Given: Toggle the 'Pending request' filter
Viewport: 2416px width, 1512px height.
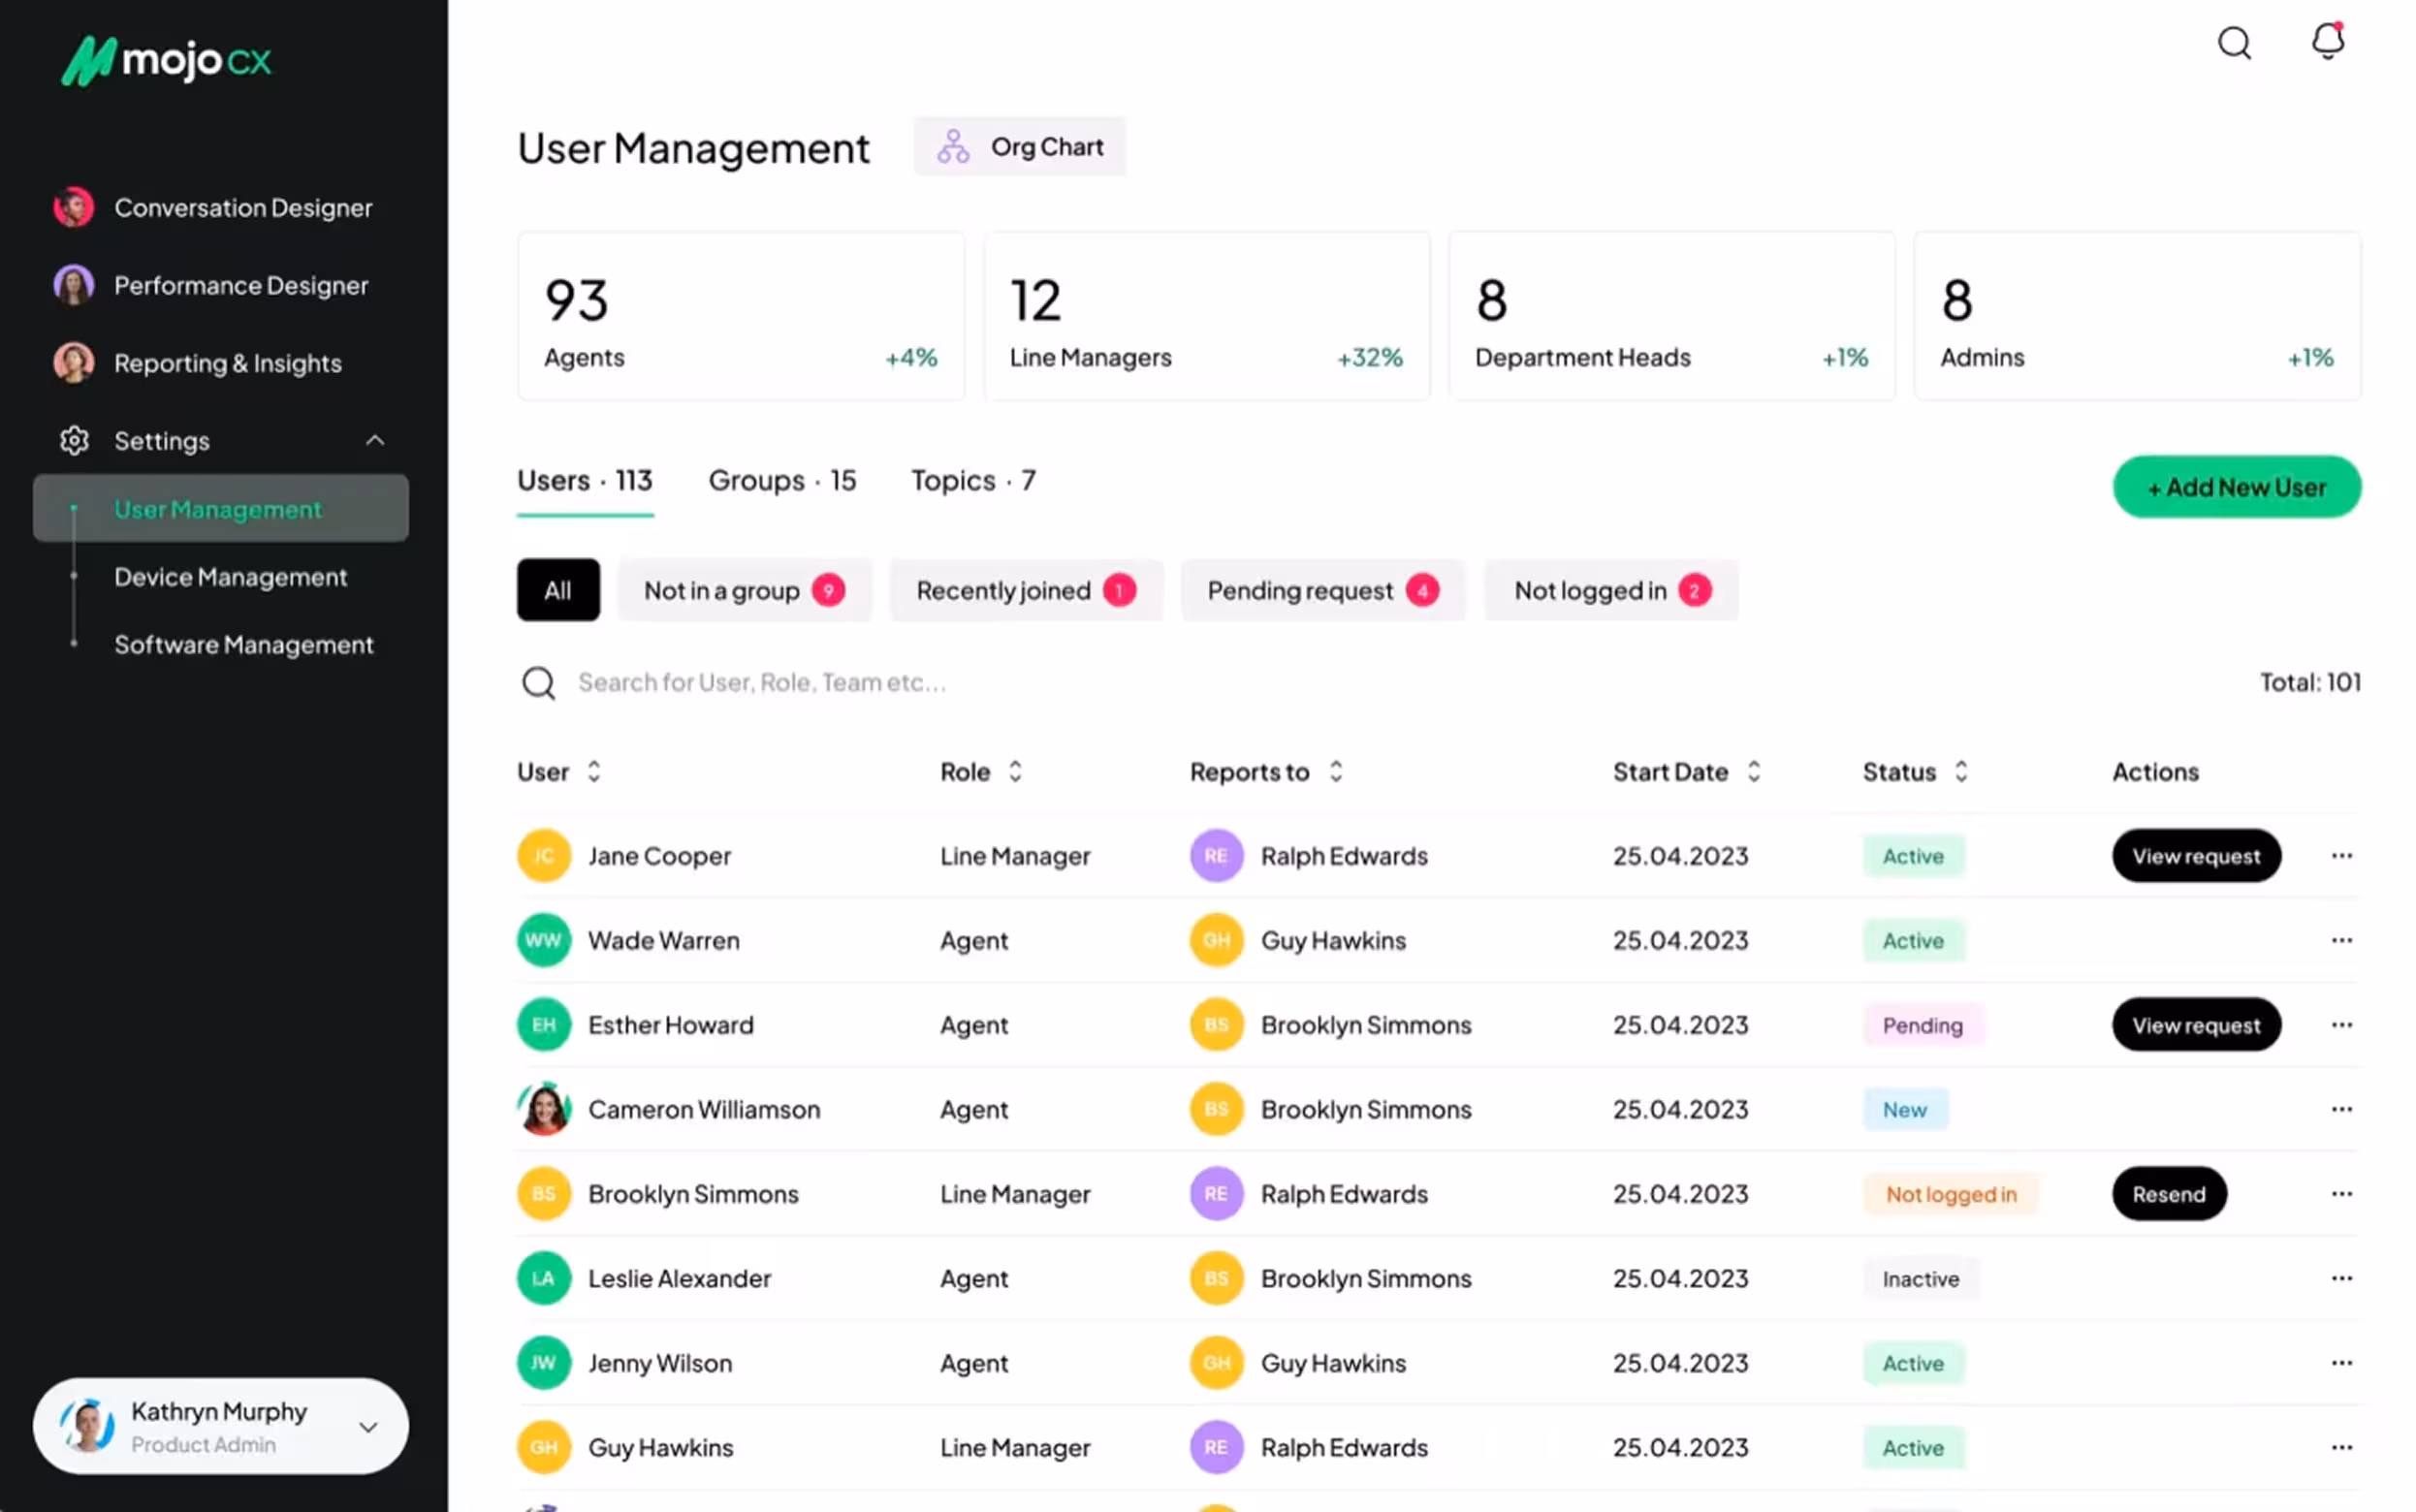Looking at the screenshot, I should click(1322, 590).
